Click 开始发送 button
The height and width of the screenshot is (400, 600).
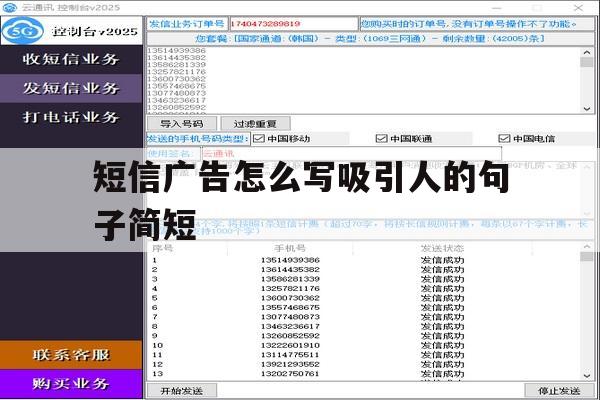[182, 391]
